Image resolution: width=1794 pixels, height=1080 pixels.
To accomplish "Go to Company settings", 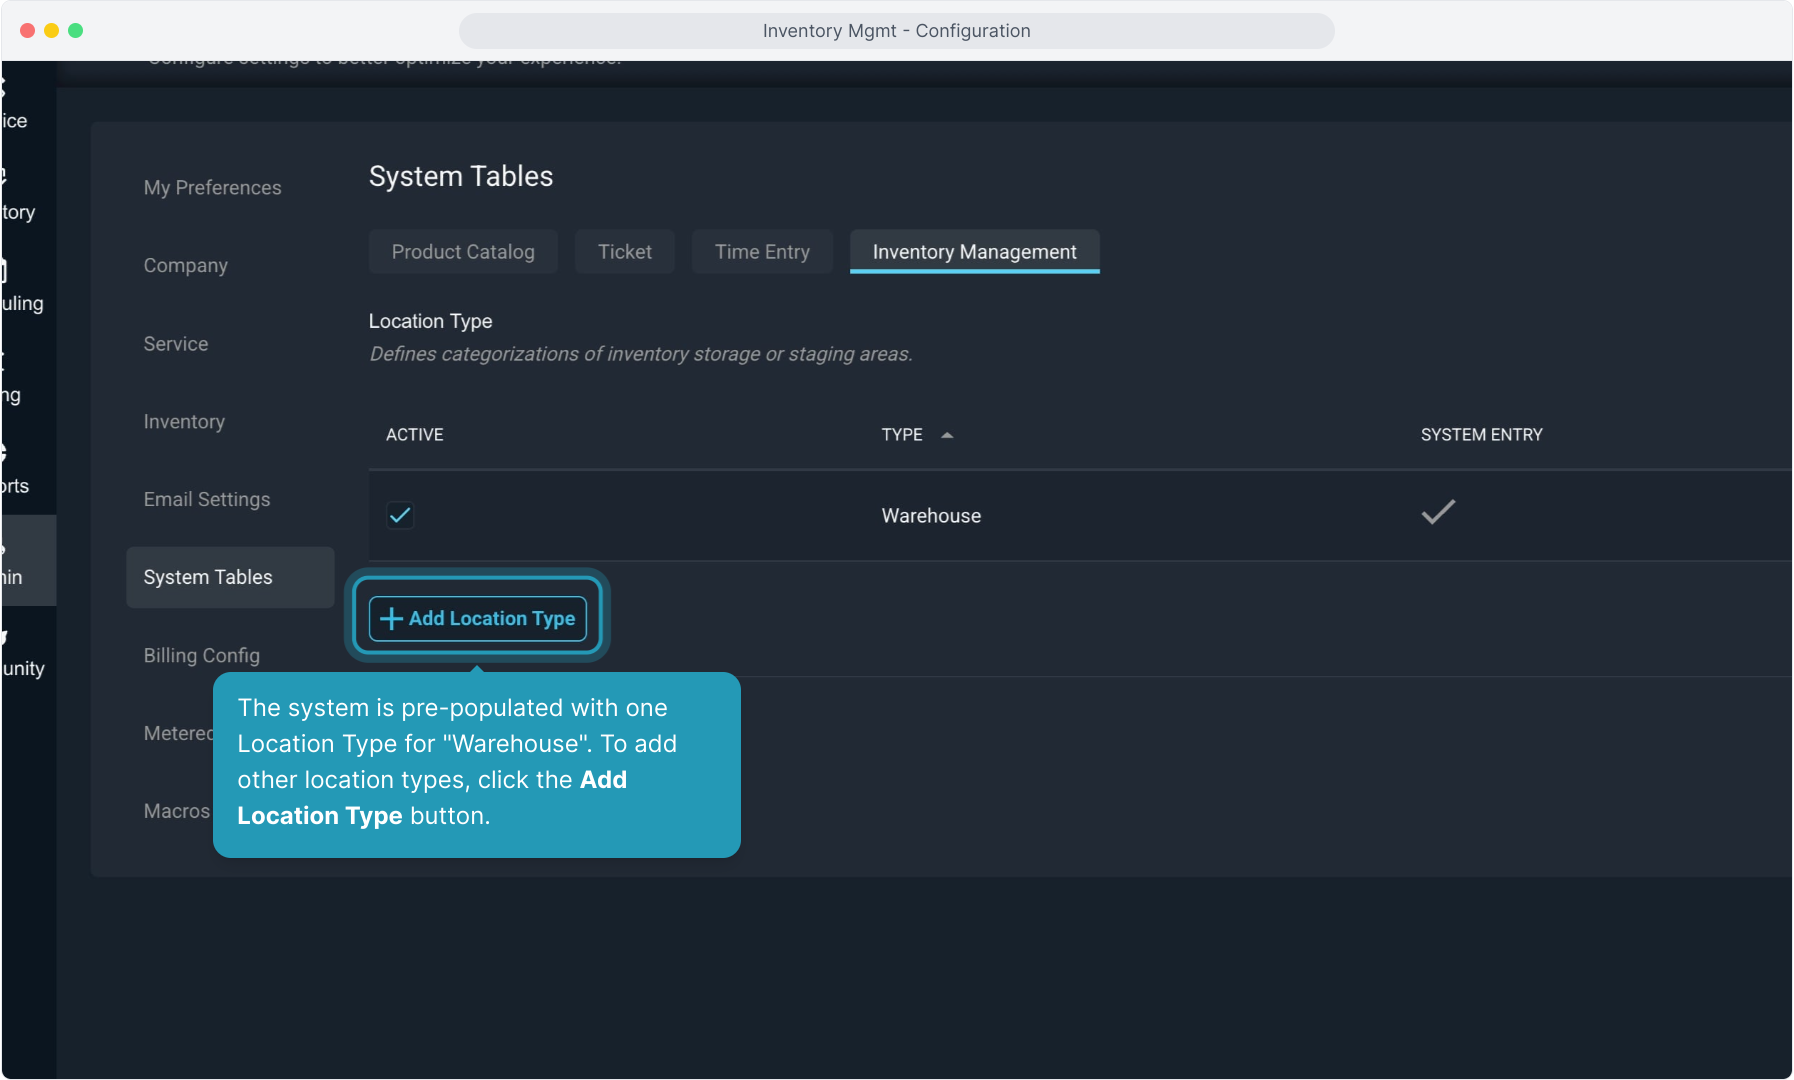I will [186, 266].
